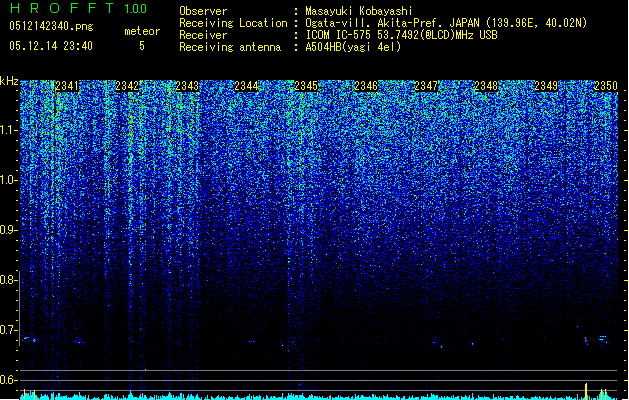Click the 0.9 frequency axis label
629x400 pixels.
[x=9, y=230]
